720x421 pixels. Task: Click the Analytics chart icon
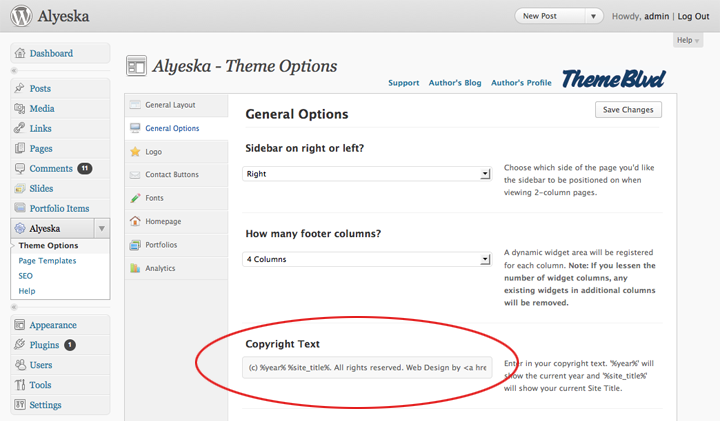[135, 268]
